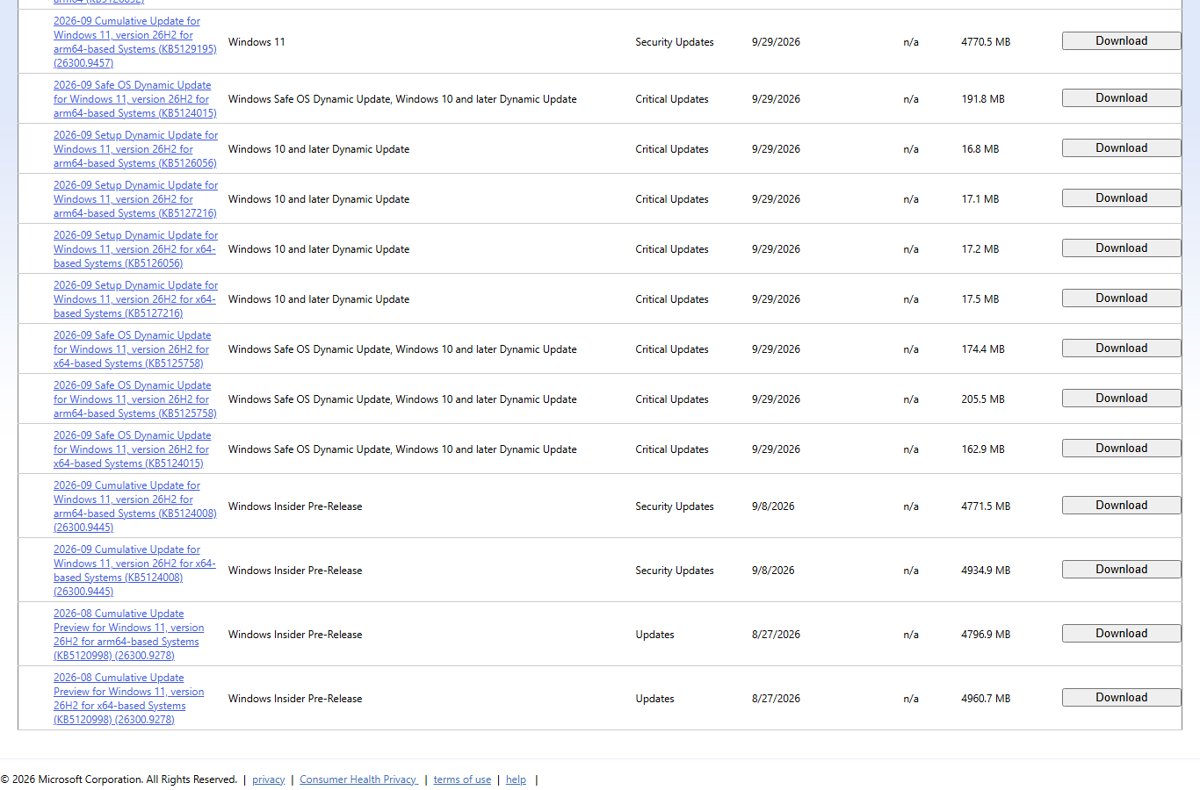Open the KB5124008 x64 cumulative update link

(135, 570)
